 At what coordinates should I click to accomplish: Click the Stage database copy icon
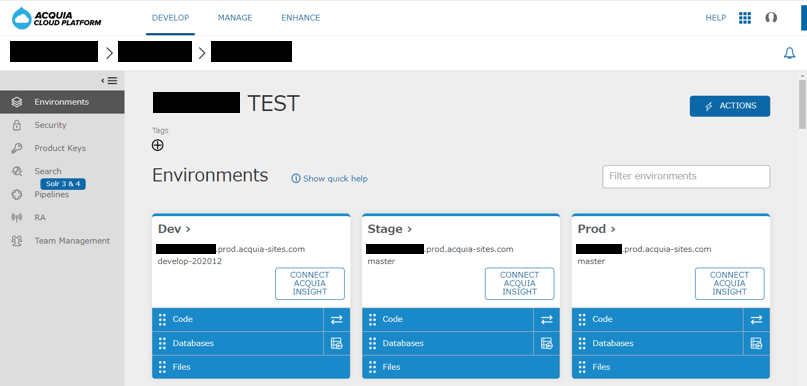[x=547, y=343]
